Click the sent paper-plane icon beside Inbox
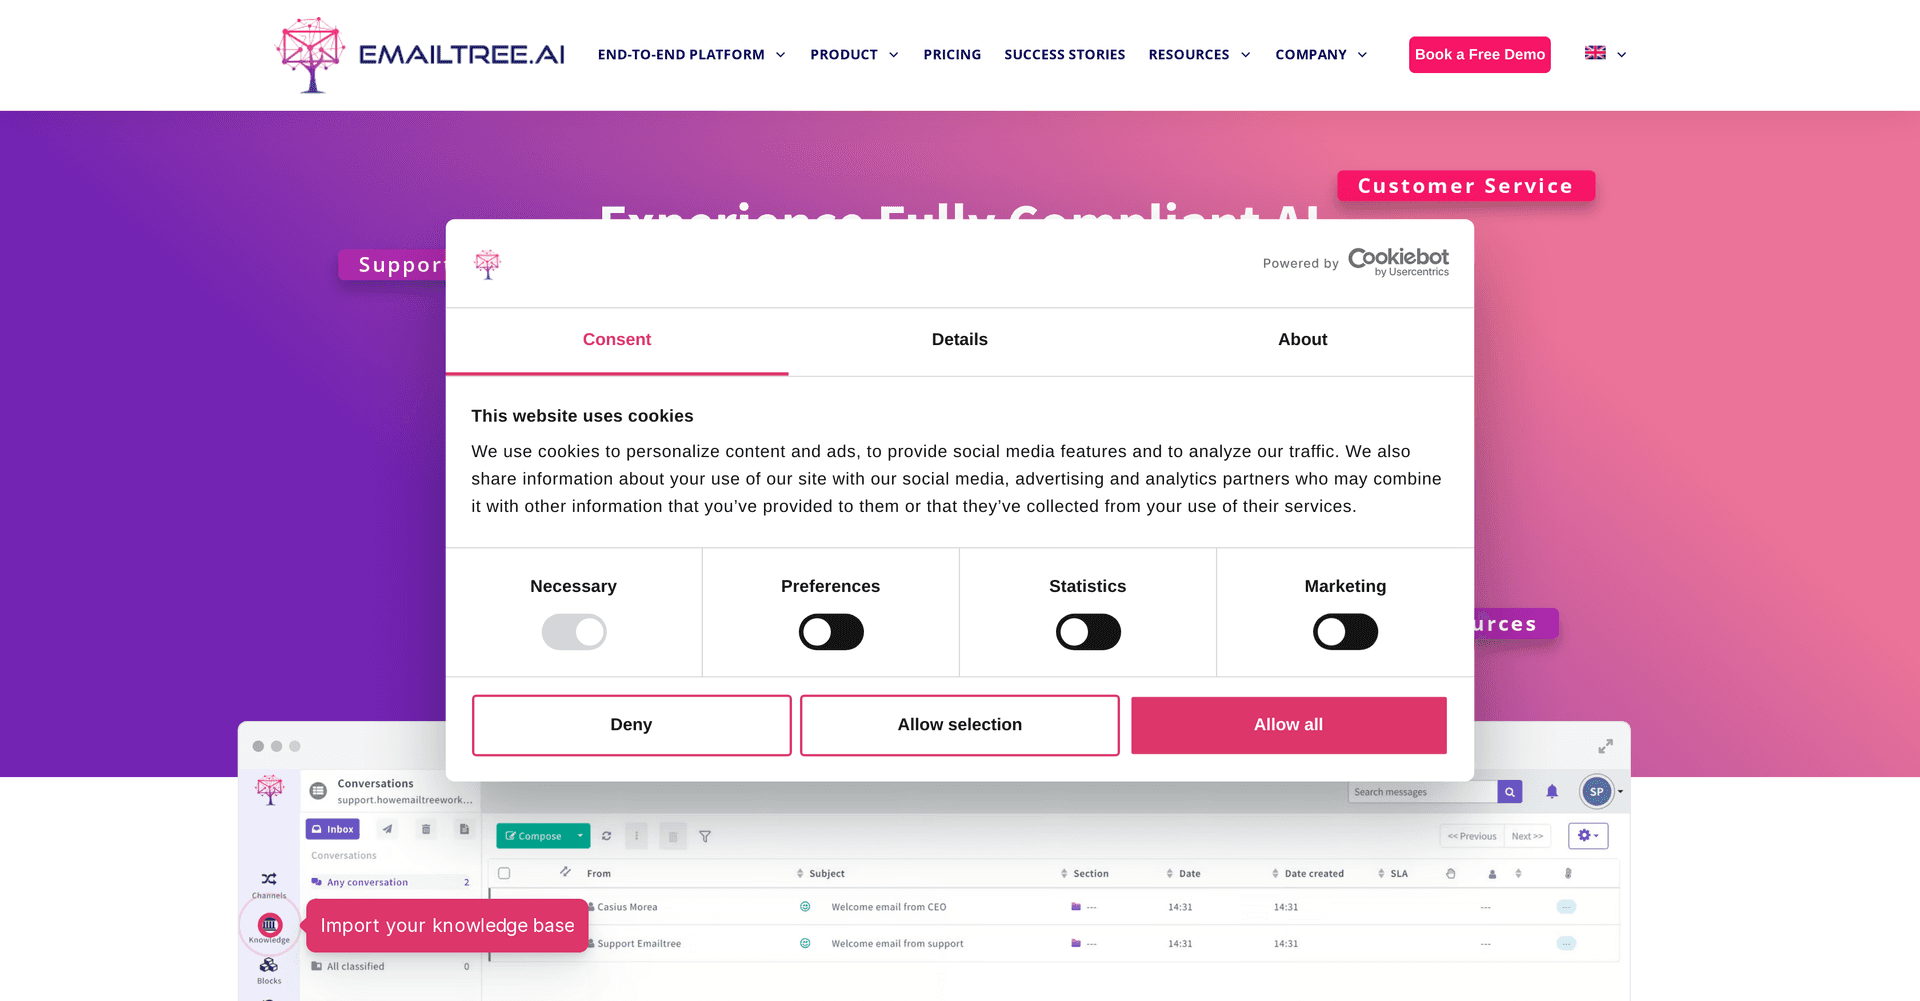Viewport: 1920px width, 1001px height. click(x=387, y=829)
